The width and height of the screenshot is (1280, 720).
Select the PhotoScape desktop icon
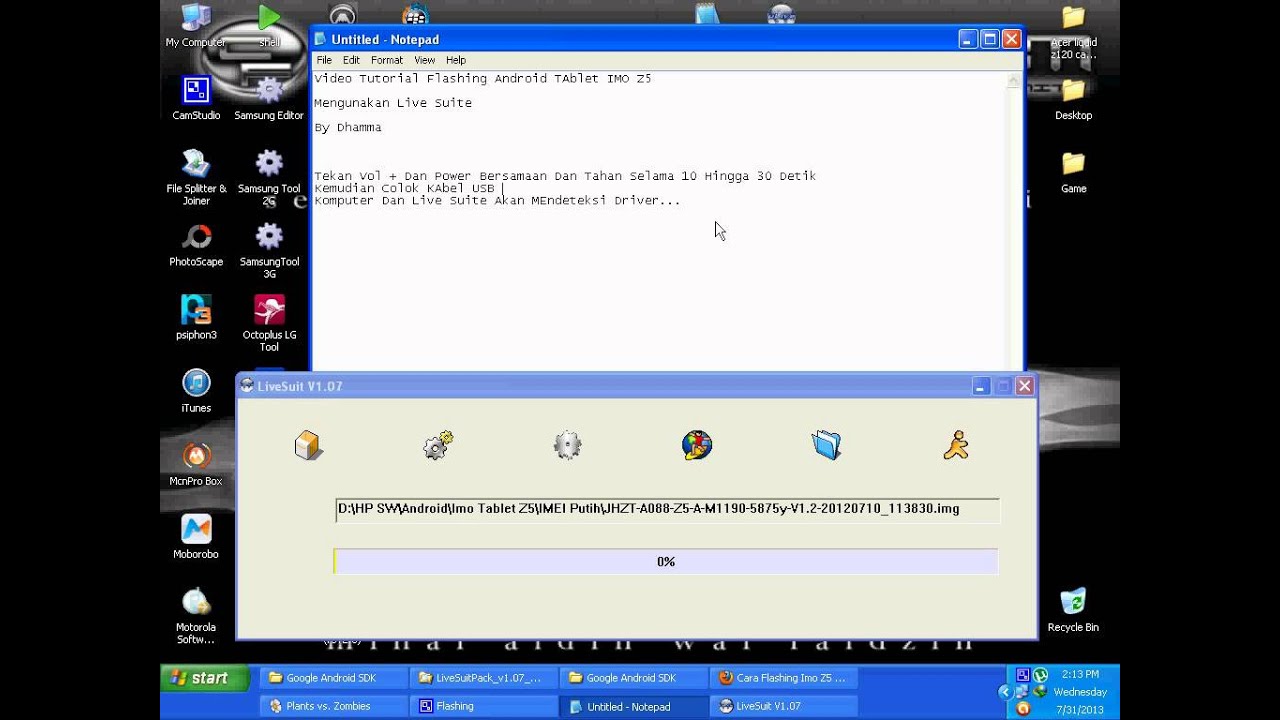pos(196,245)
